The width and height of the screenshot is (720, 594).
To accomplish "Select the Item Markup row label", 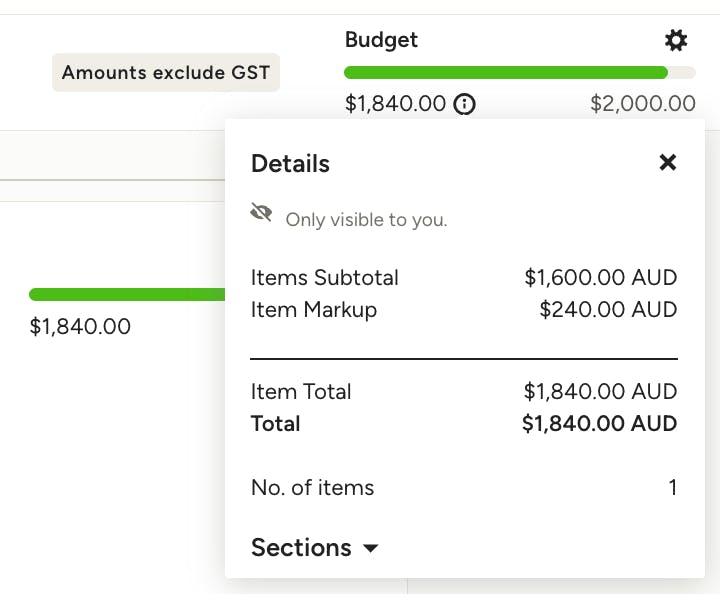I will 314,310.
